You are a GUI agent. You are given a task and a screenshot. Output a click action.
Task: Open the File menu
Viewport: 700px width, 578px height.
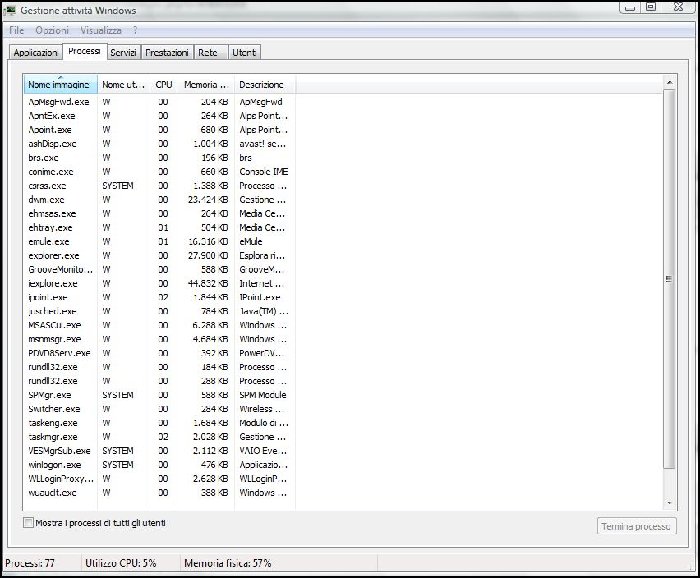[x=17, y=30]
